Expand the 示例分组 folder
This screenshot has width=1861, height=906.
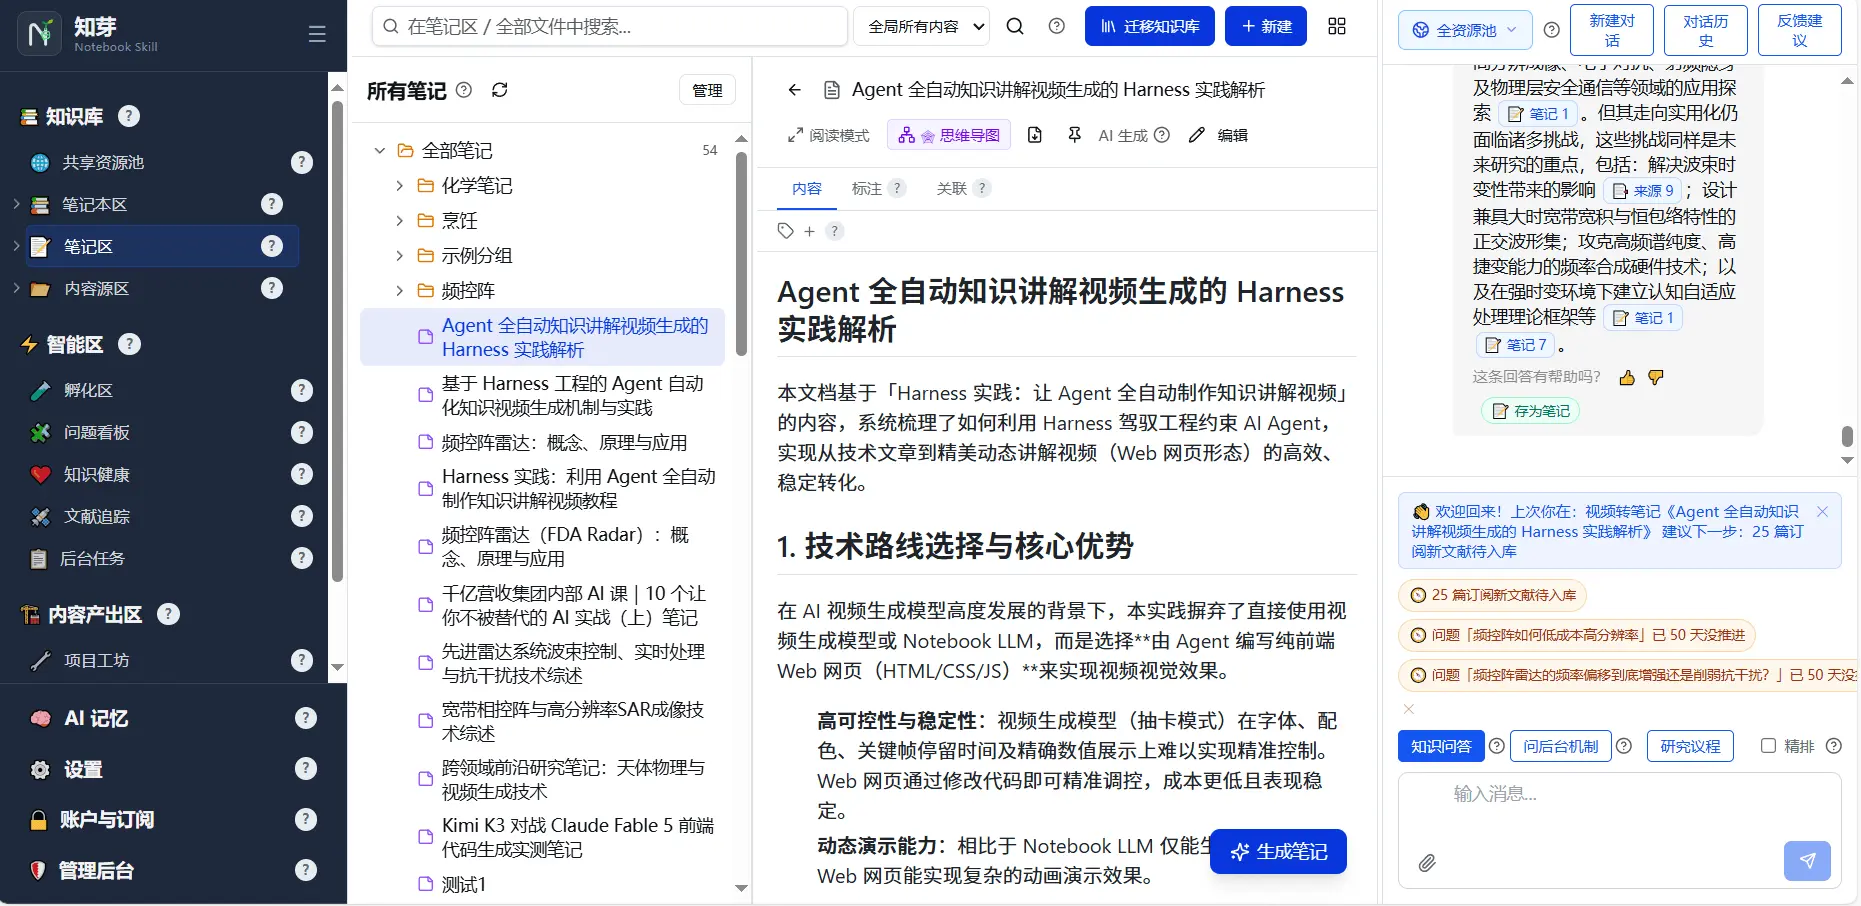pyautogui.click(x=399, y=255)
